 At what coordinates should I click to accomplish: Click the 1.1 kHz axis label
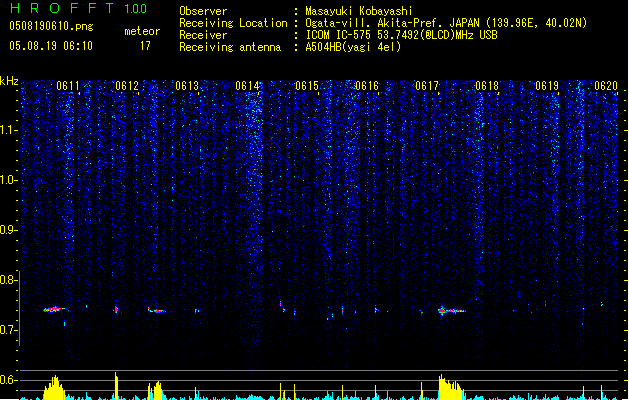click(x=8, y=130)
